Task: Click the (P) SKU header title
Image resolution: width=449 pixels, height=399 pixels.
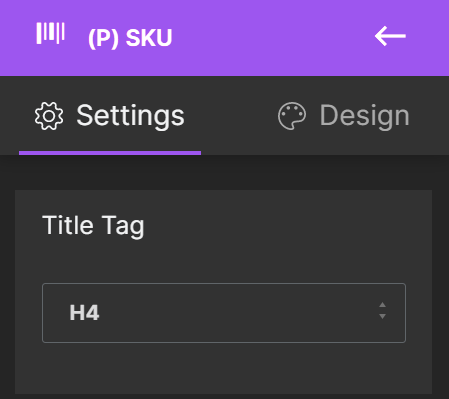Action: coord(130,38)
